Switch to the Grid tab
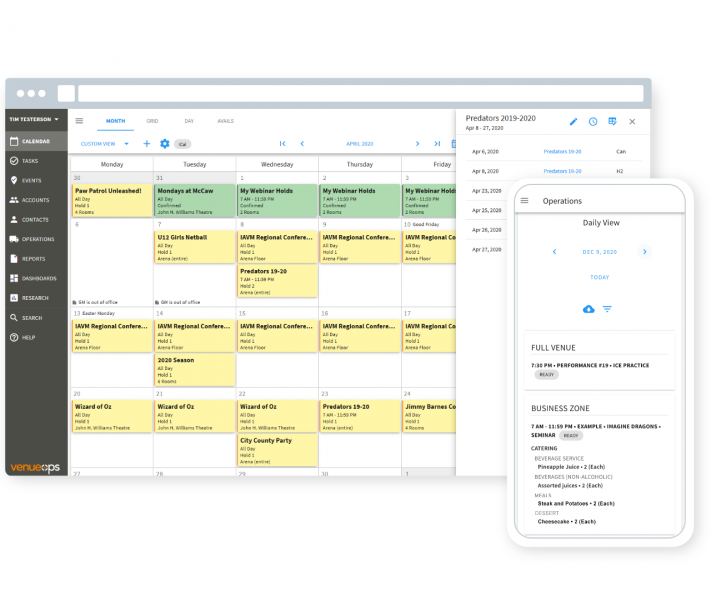This screenshot has height=600, width=711. click(152, 121)
